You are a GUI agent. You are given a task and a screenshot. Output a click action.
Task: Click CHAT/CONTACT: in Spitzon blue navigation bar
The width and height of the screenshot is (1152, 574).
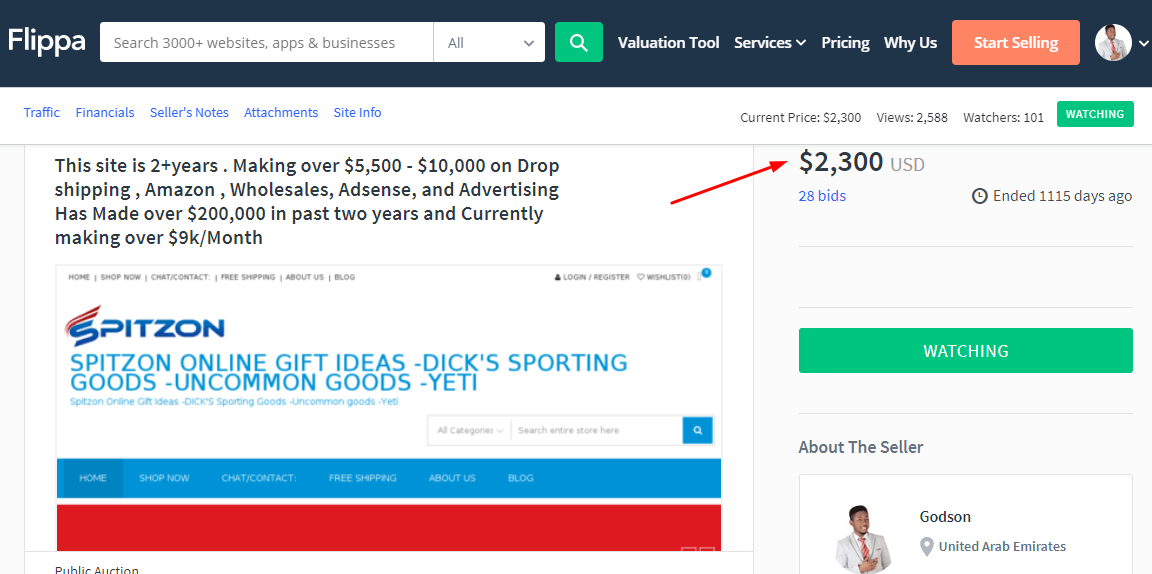click(259, 478)
